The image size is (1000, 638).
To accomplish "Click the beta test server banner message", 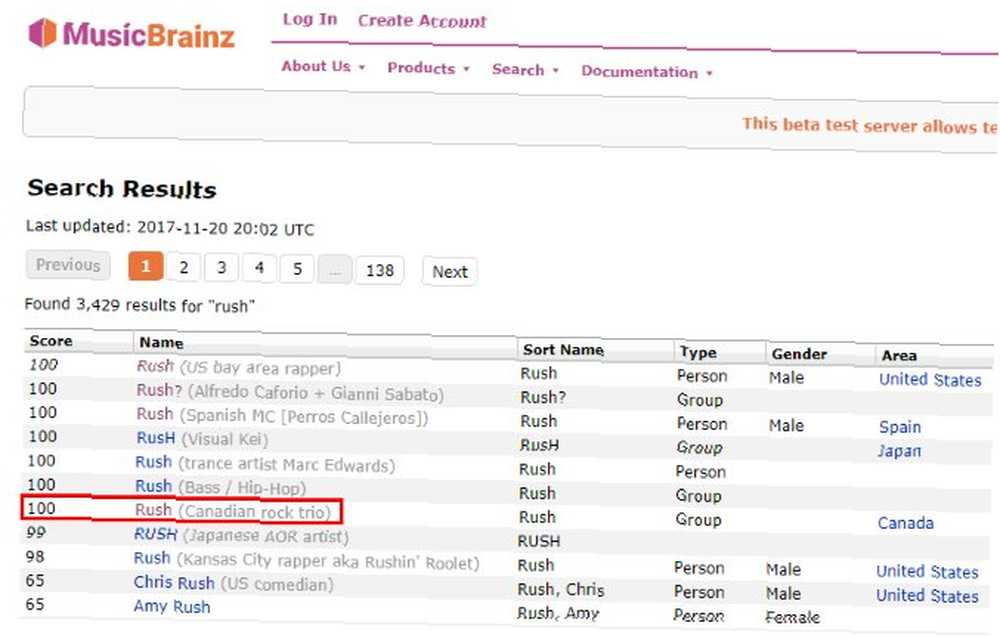I will [x=870, y=126].
